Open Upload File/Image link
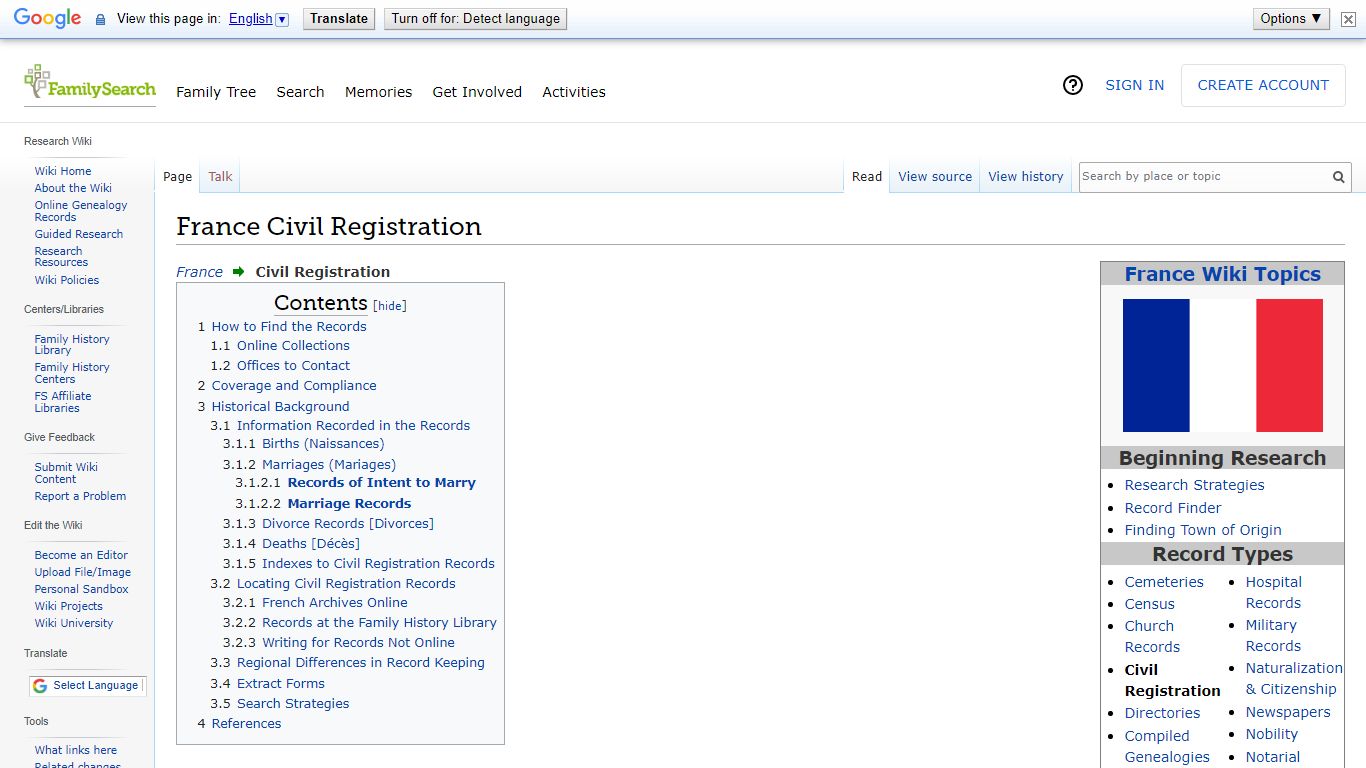Image resolution: width=1366 pixels, height=768 pixels. 83,572
